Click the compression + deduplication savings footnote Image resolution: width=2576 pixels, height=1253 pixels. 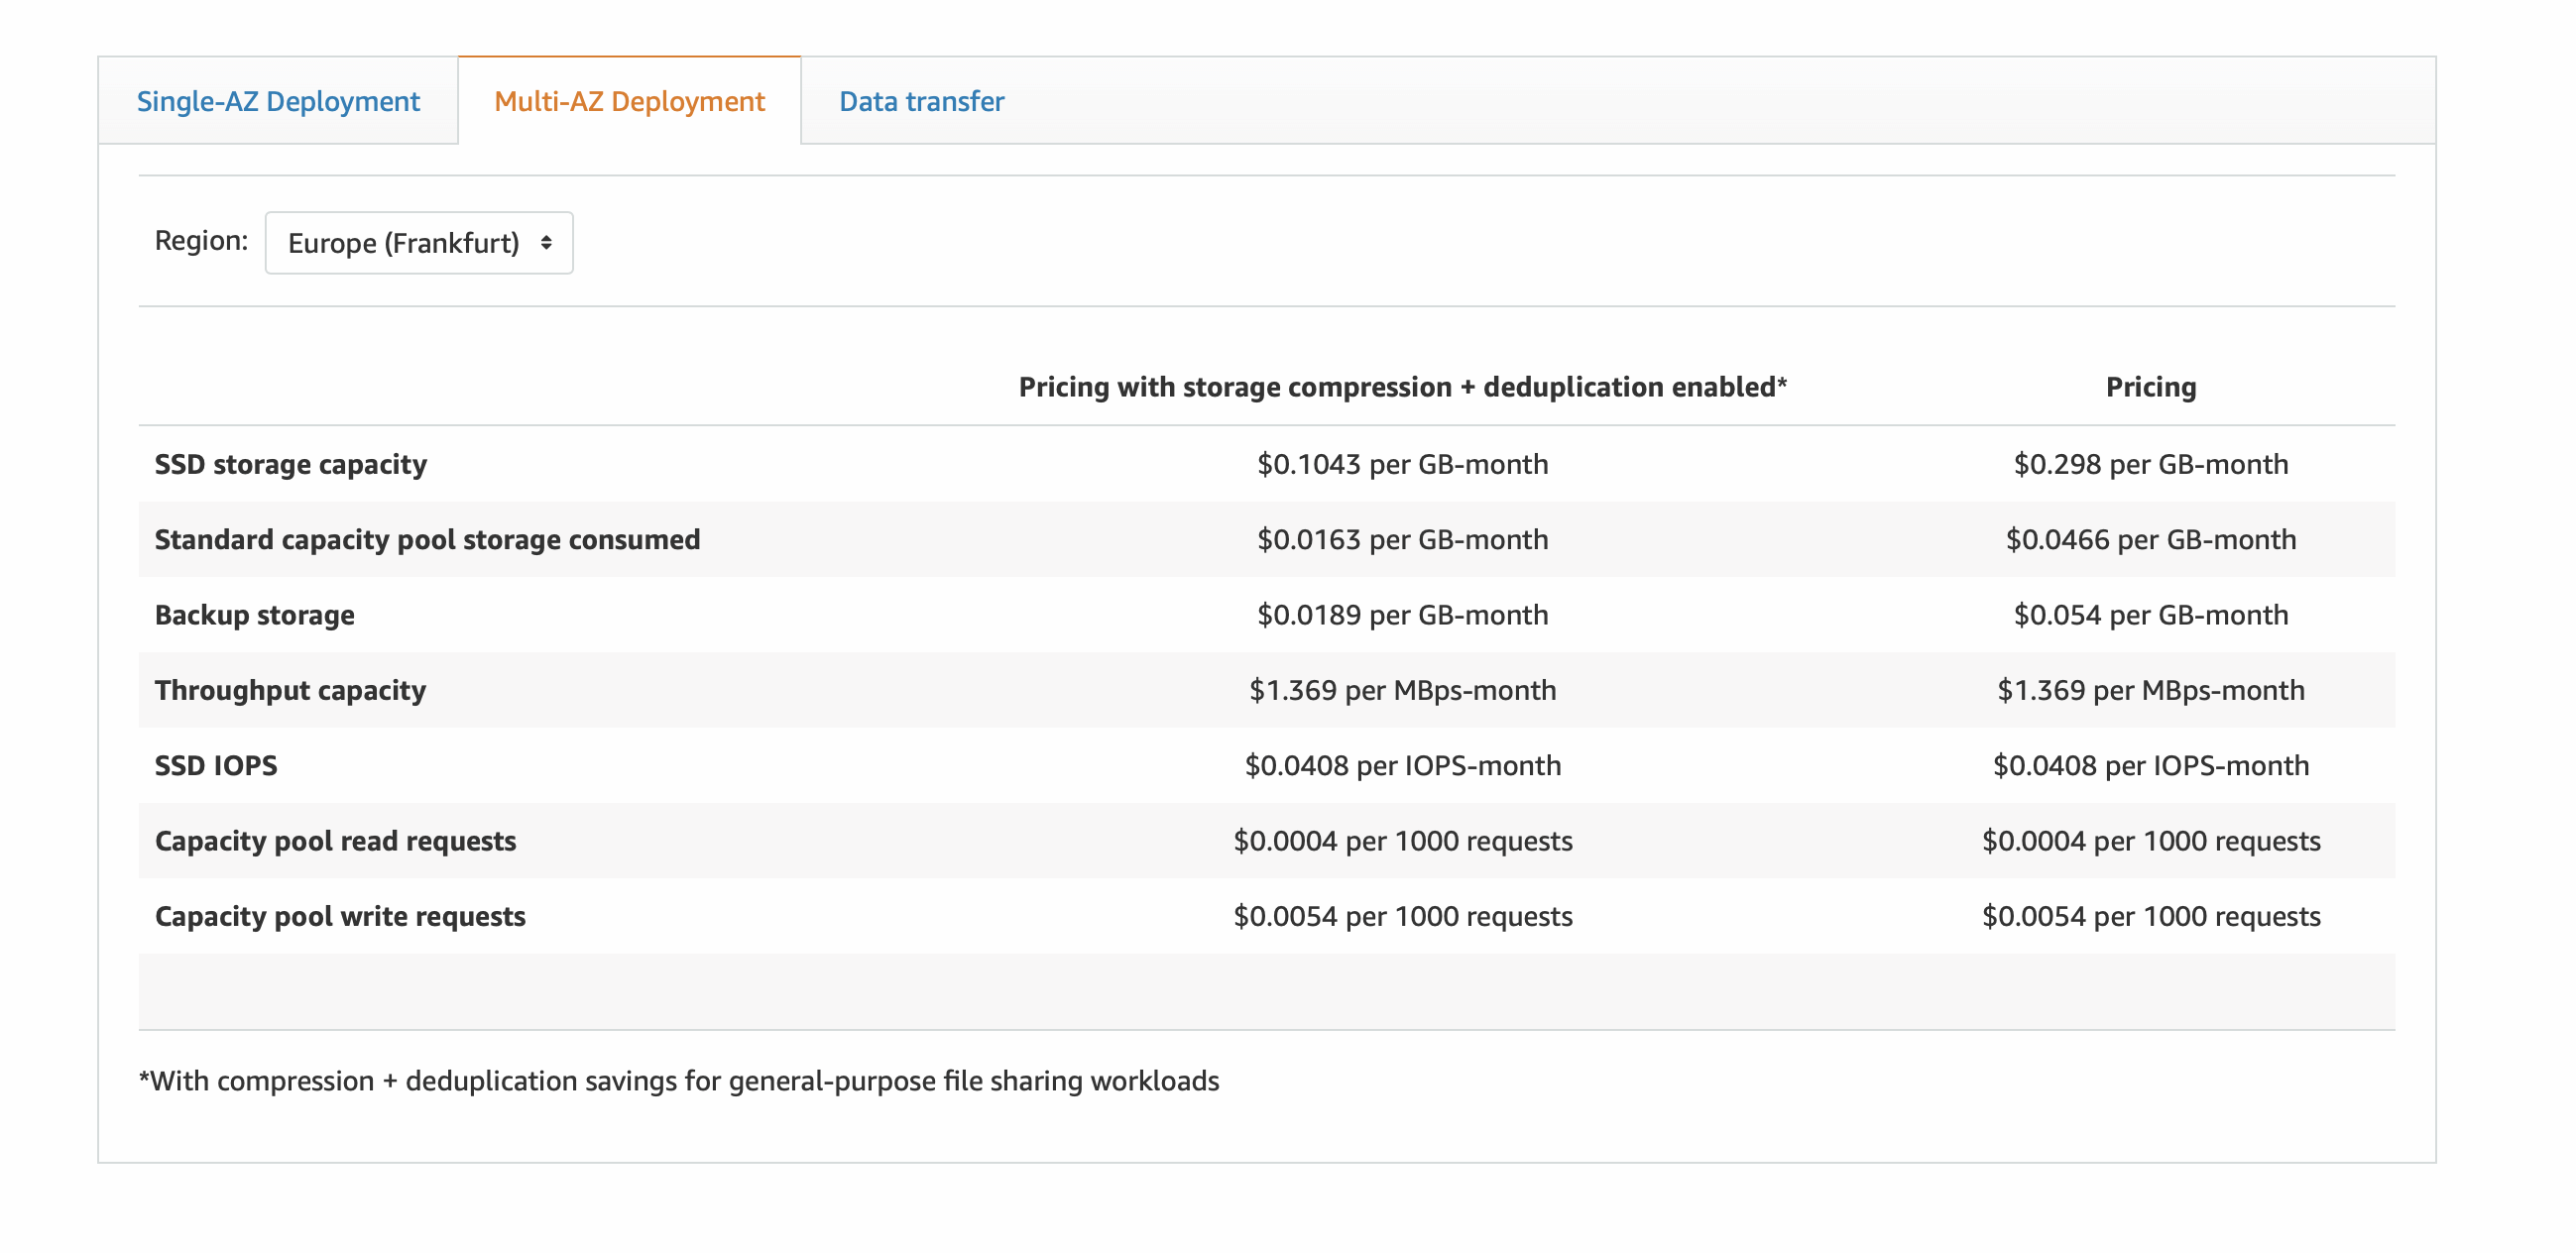[679, 1081]
